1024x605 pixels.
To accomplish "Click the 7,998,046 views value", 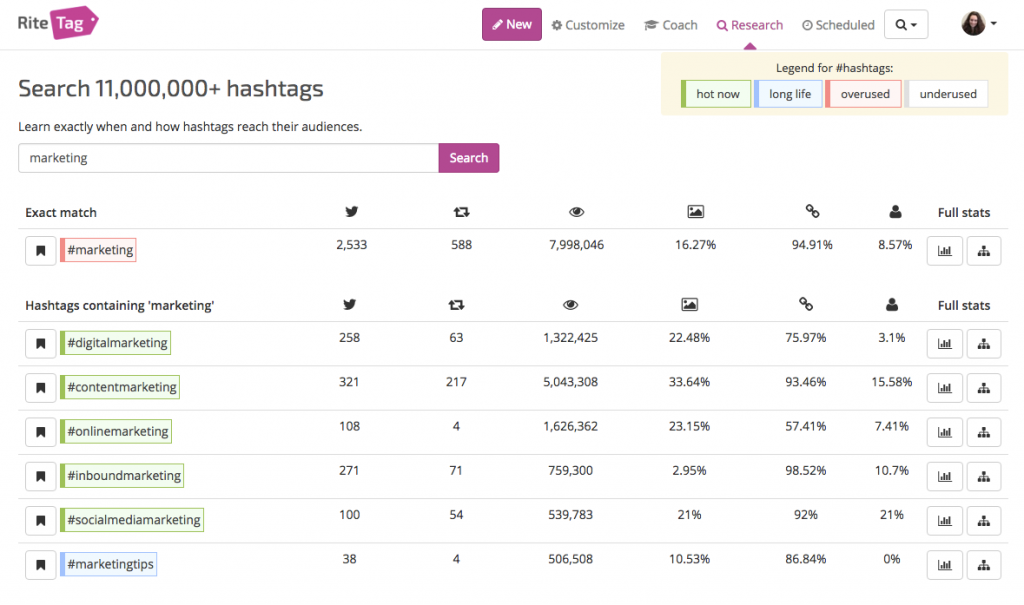I will 576,245.
